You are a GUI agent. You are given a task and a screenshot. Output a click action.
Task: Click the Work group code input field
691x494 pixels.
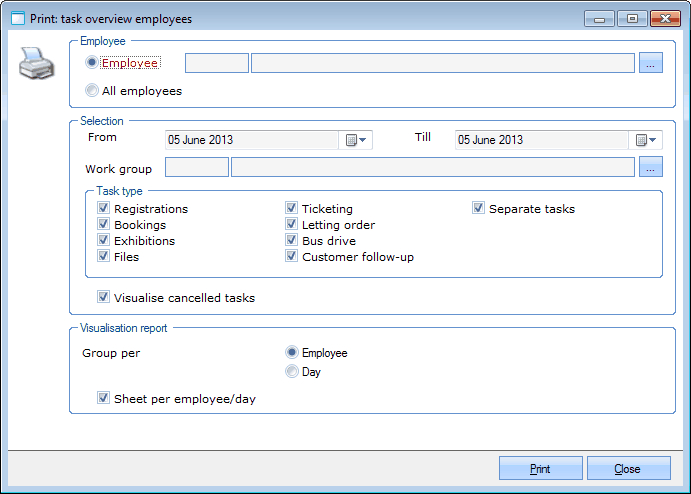coord(196,167)
